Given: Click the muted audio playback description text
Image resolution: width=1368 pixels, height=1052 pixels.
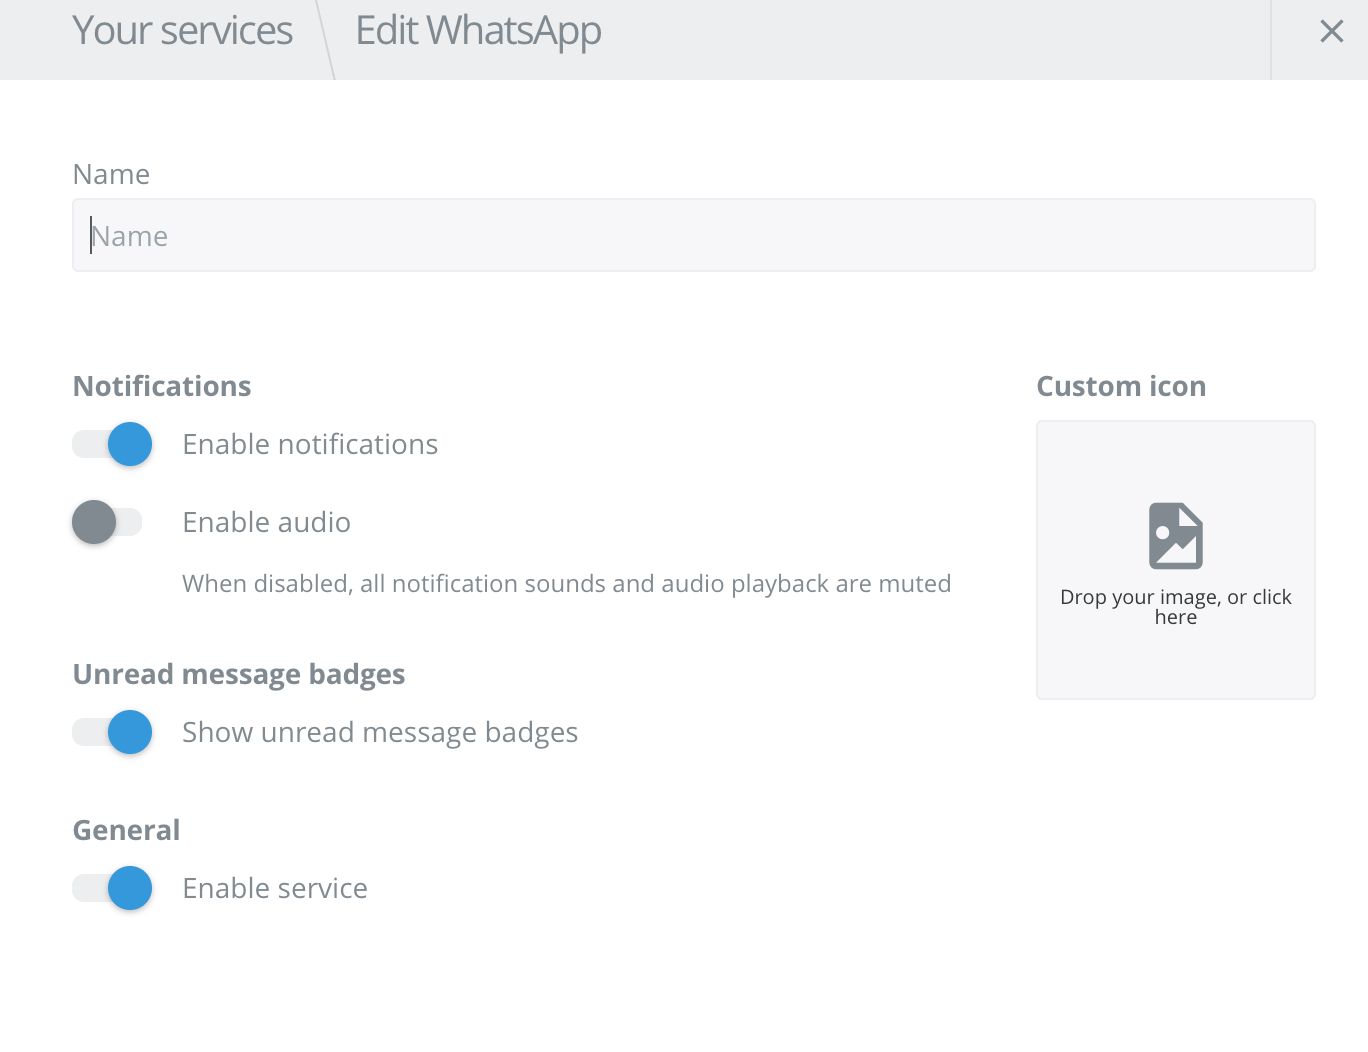Looking at the screenshot, I should (x=566, y=583).
